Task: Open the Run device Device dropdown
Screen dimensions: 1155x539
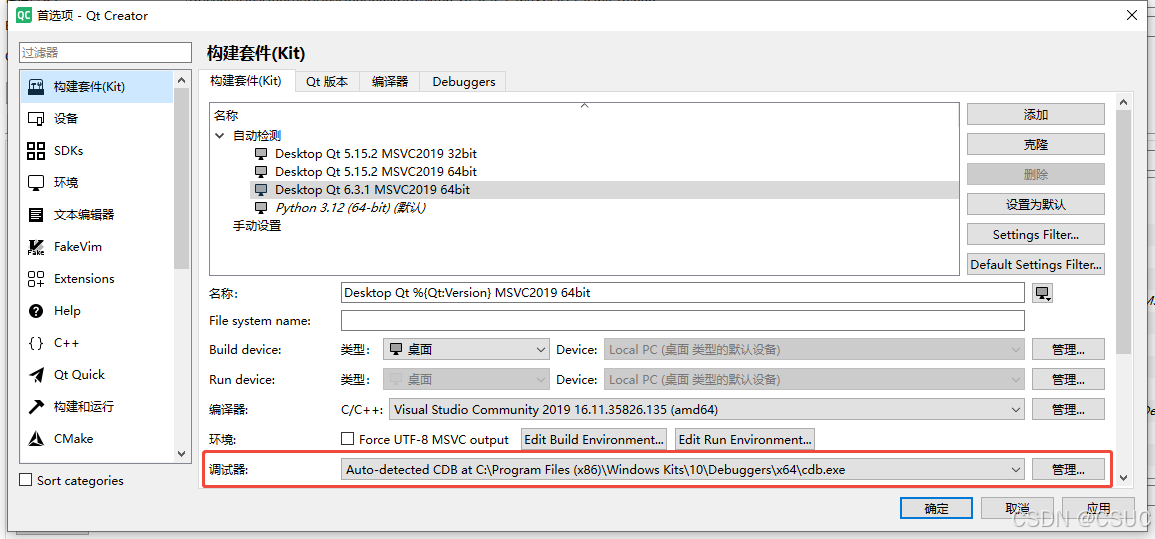Action: [x=814, y=379]
